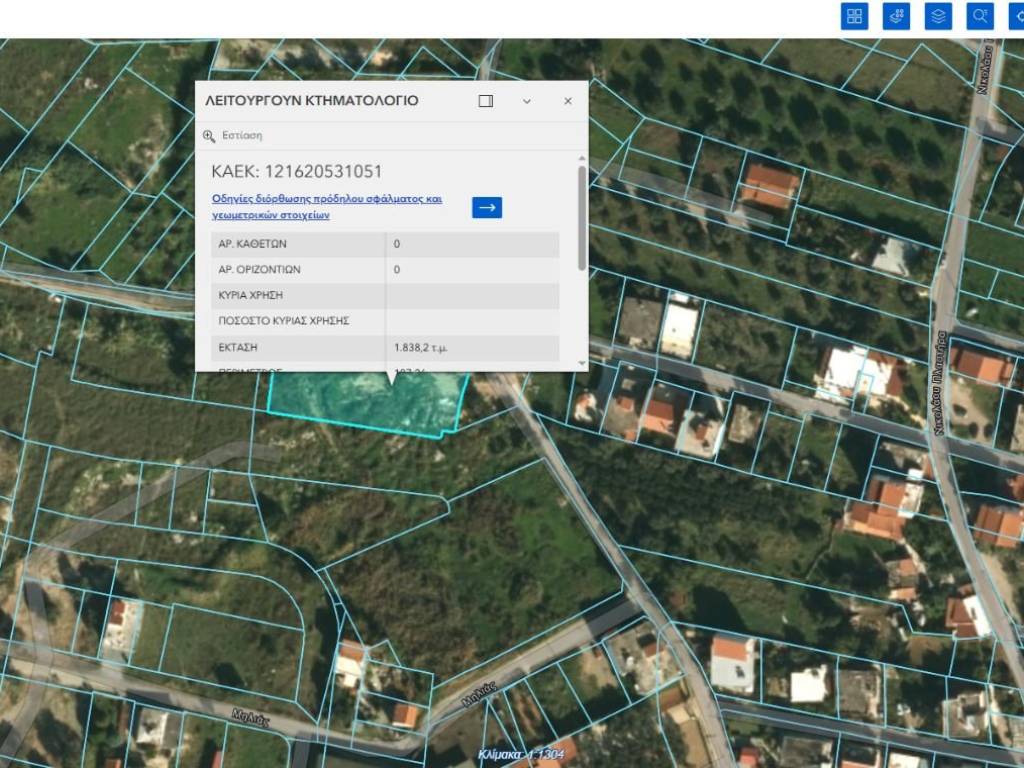Click the Νικολάου Πλαστήρα street label
Screen dimensions: 1024x768
coord(940,380)
